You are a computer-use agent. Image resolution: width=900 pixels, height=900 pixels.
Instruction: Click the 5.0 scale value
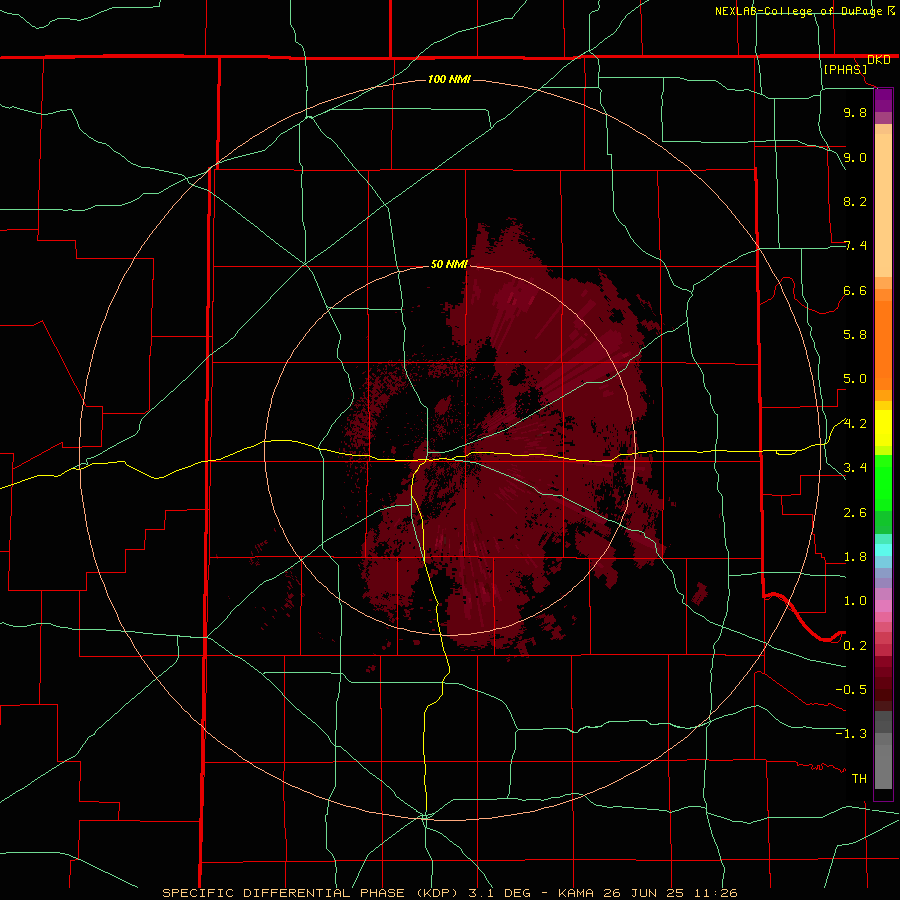point(855,379)
